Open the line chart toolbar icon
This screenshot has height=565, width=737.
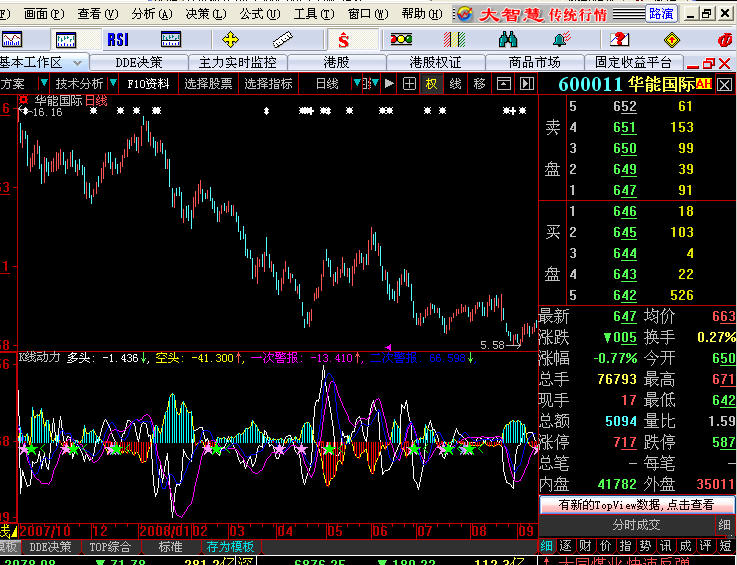11,39
